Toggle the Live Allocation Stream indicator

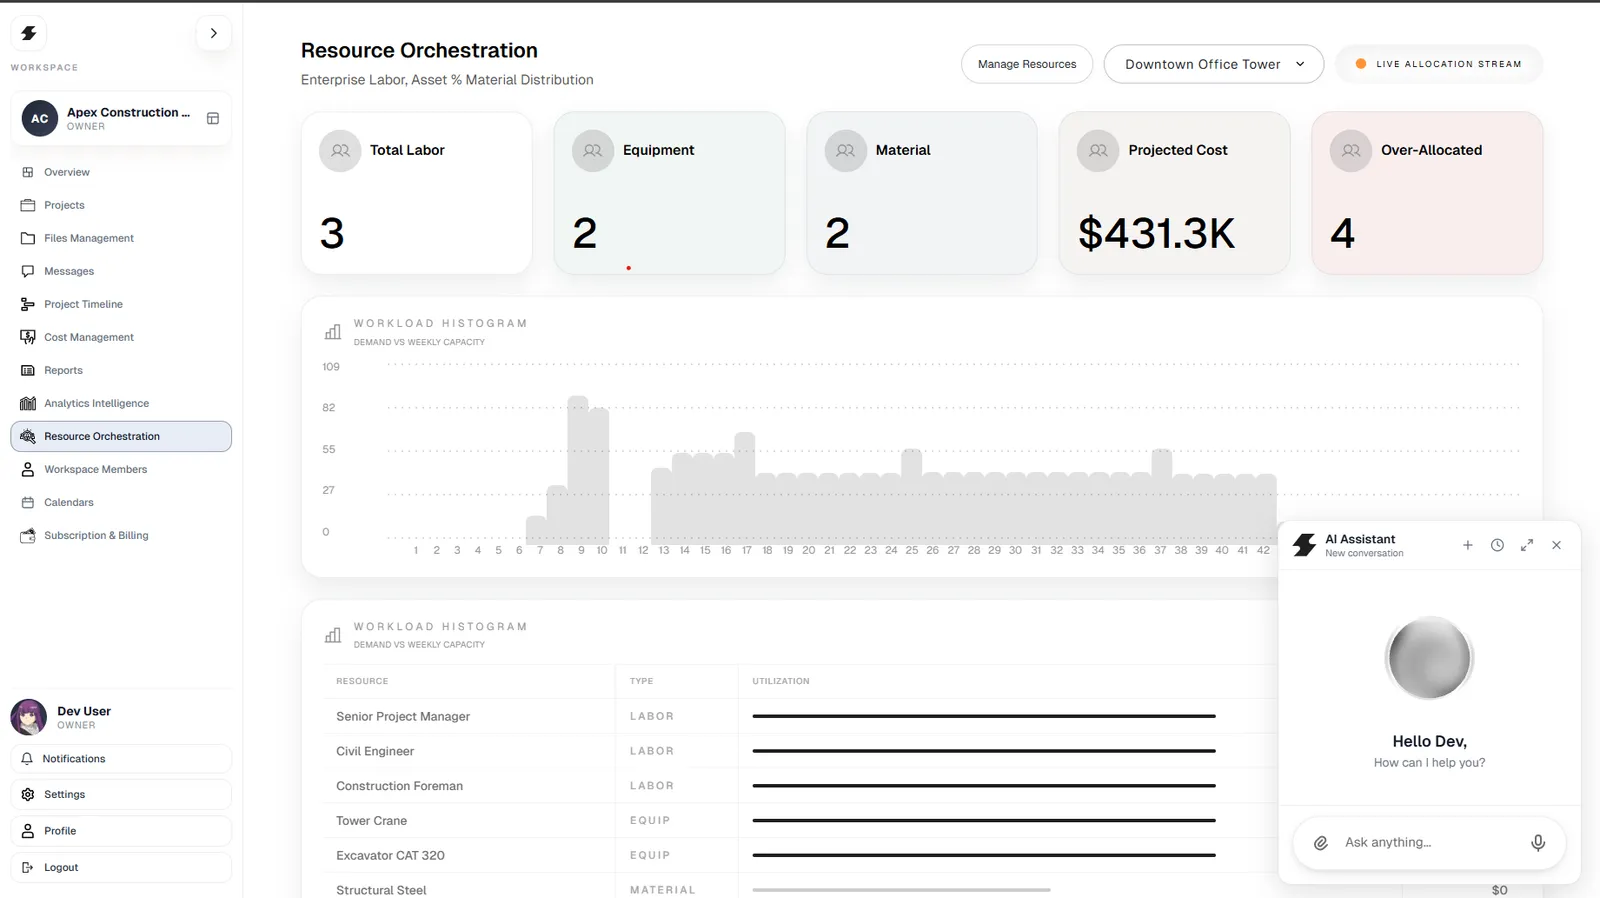1439,64
